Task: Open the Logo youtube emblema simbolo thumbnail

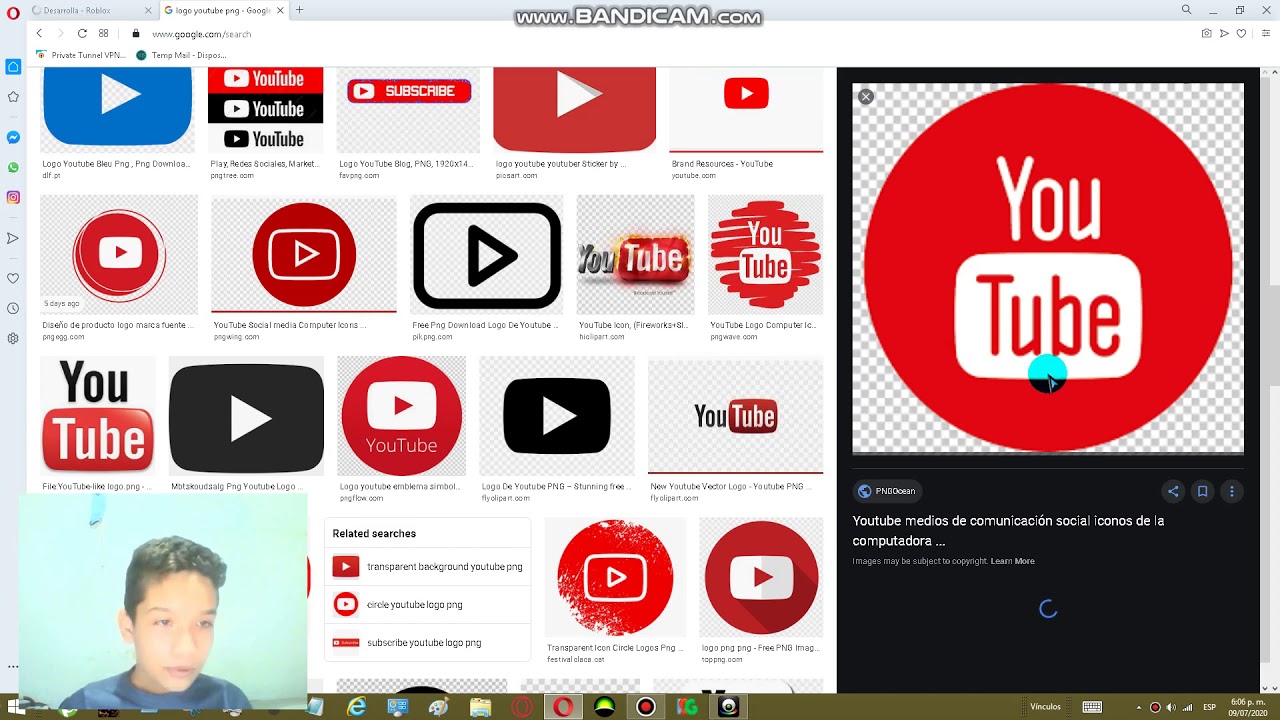Action: [401, 415]
